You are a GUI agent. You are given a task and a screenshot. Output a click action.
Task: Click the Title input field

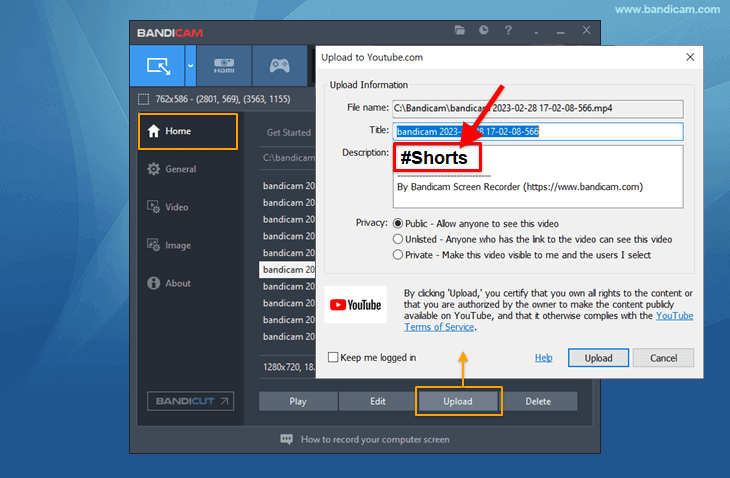click(538, 132)
